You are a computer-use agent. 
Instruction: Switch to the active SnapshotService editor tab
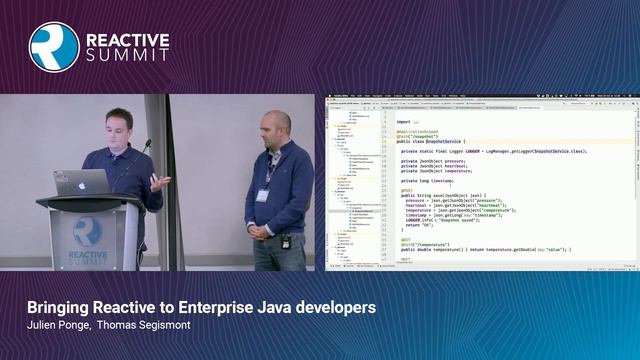(531, 108)
